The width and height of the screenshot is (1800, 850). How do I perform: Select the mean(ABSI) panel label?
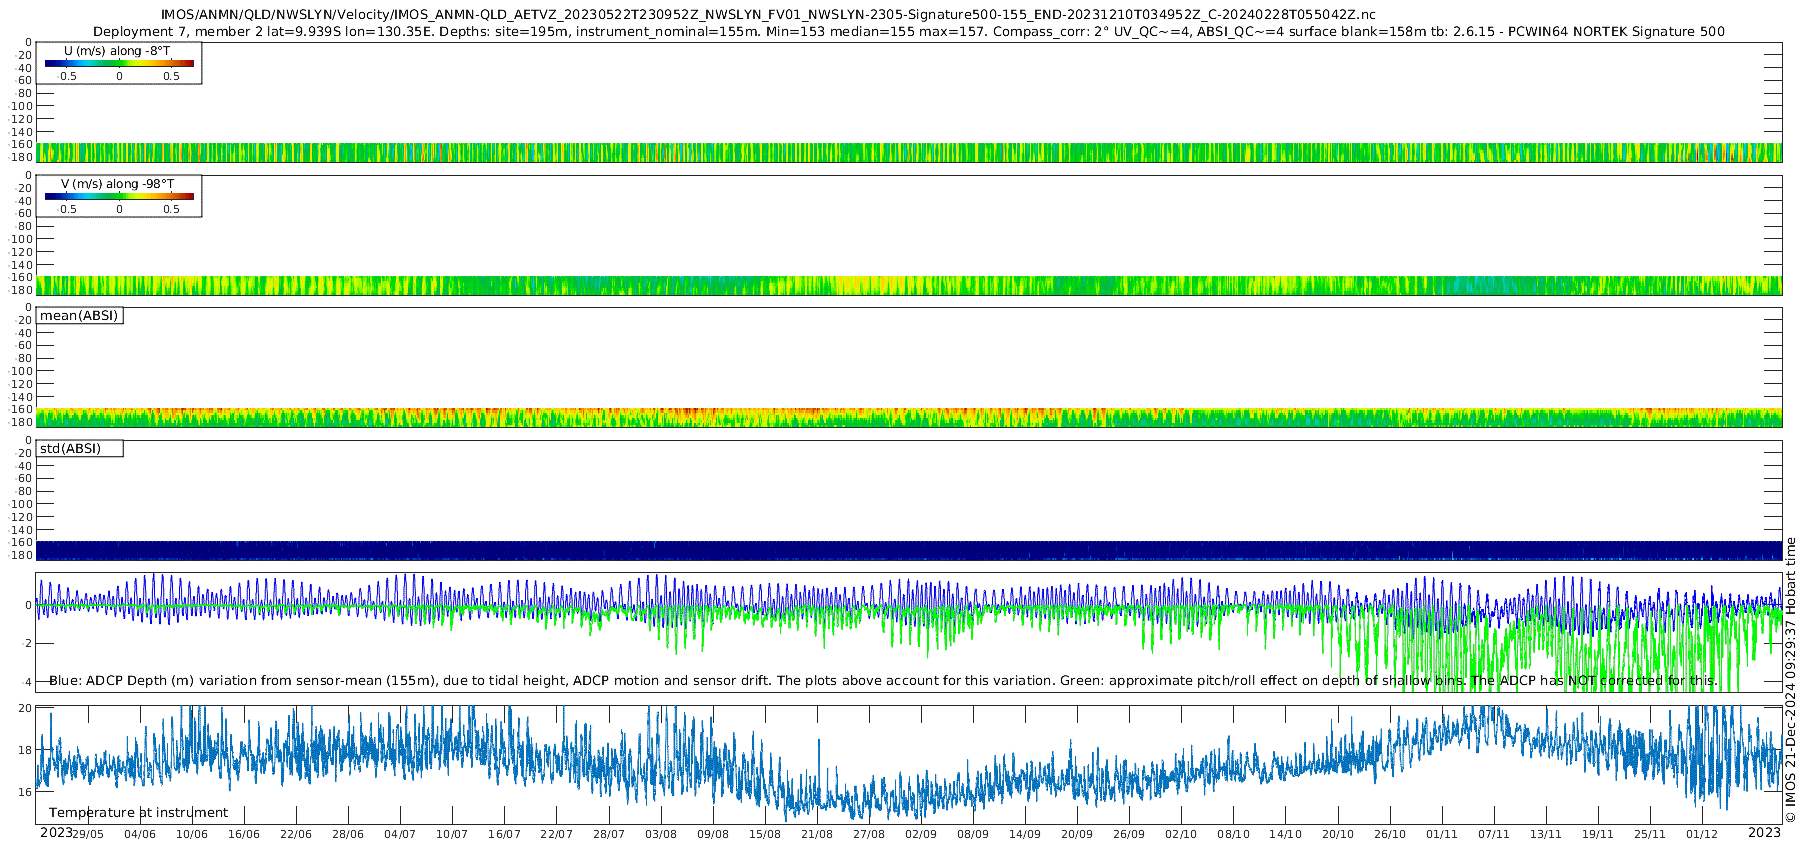(79, 316)
